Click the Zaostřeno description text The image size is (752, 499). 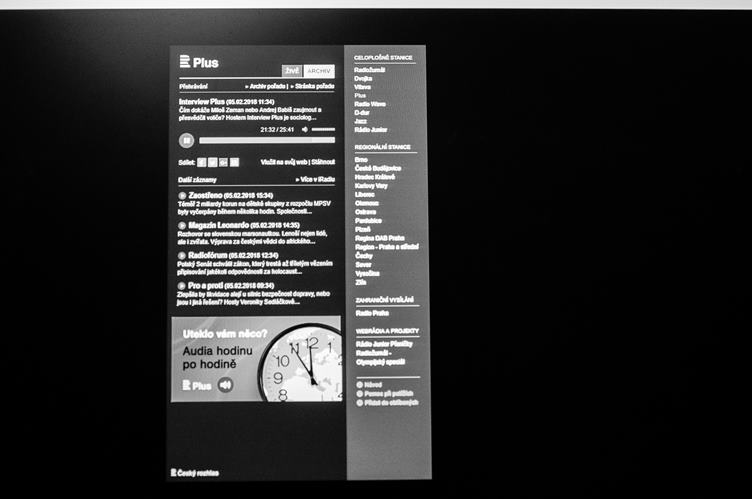click(x=254, y=208)
